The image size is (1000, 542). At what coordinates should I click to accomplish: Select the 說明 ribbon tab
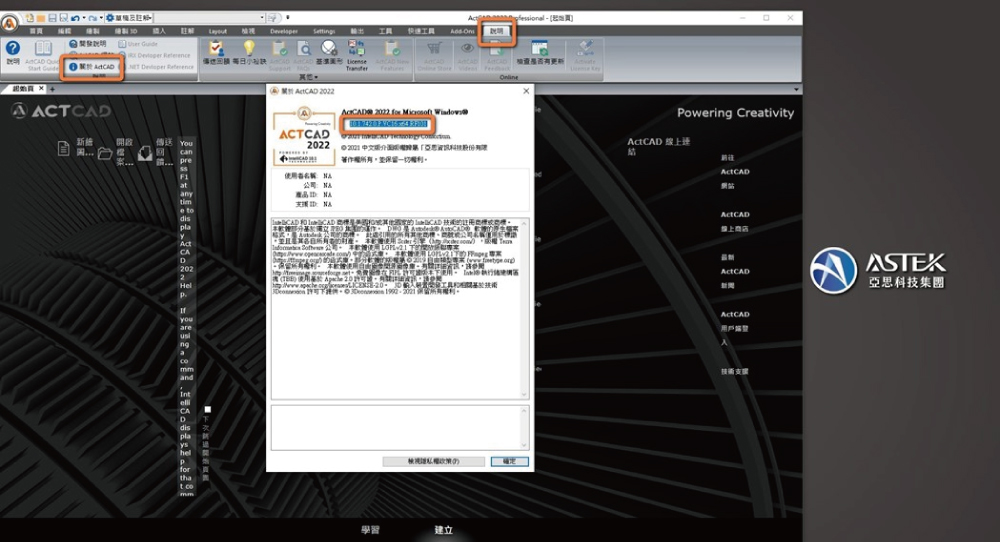[497, 31]
